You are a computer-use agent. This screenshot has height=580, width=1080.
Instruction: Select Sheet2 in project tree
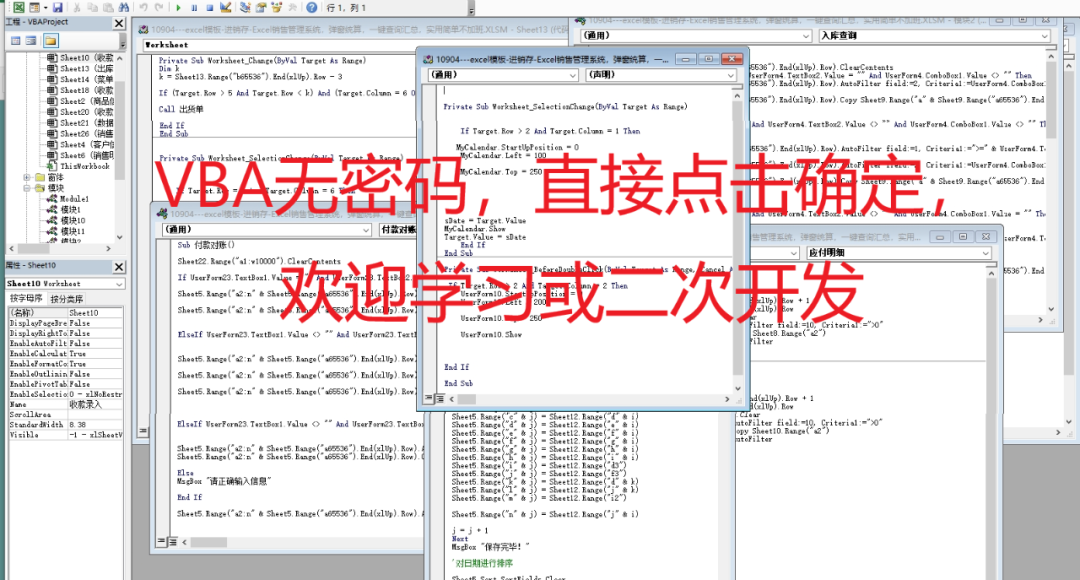point(80,101)
